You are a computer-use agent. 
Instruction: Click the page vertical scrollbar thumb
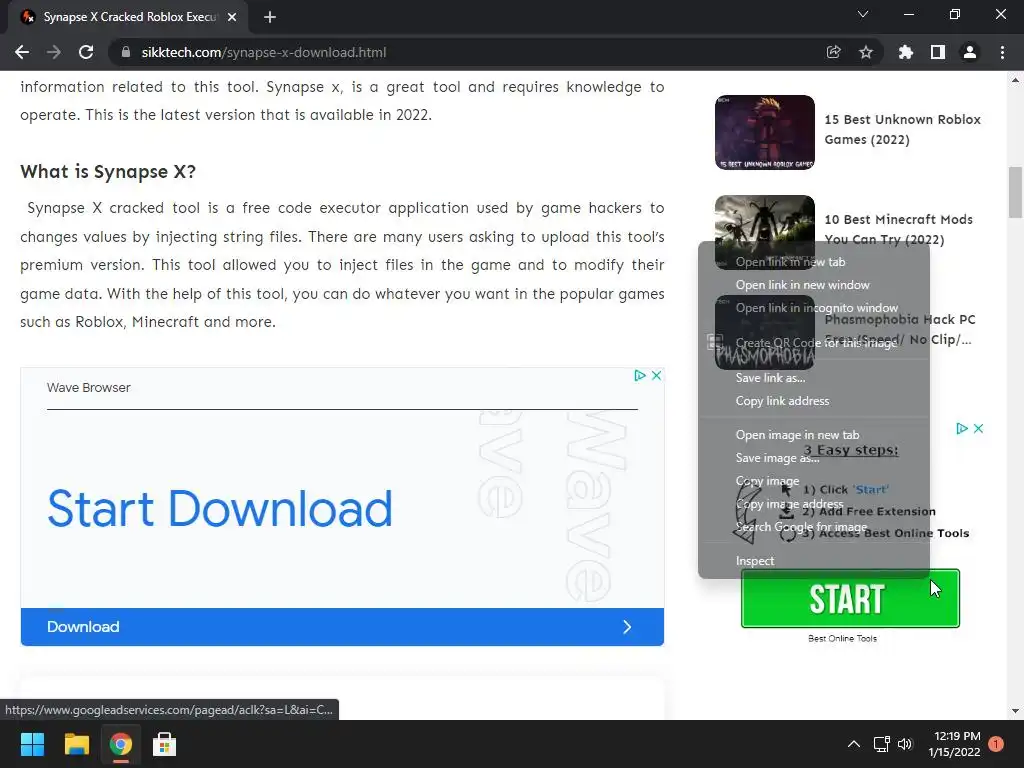[1015, 193]
